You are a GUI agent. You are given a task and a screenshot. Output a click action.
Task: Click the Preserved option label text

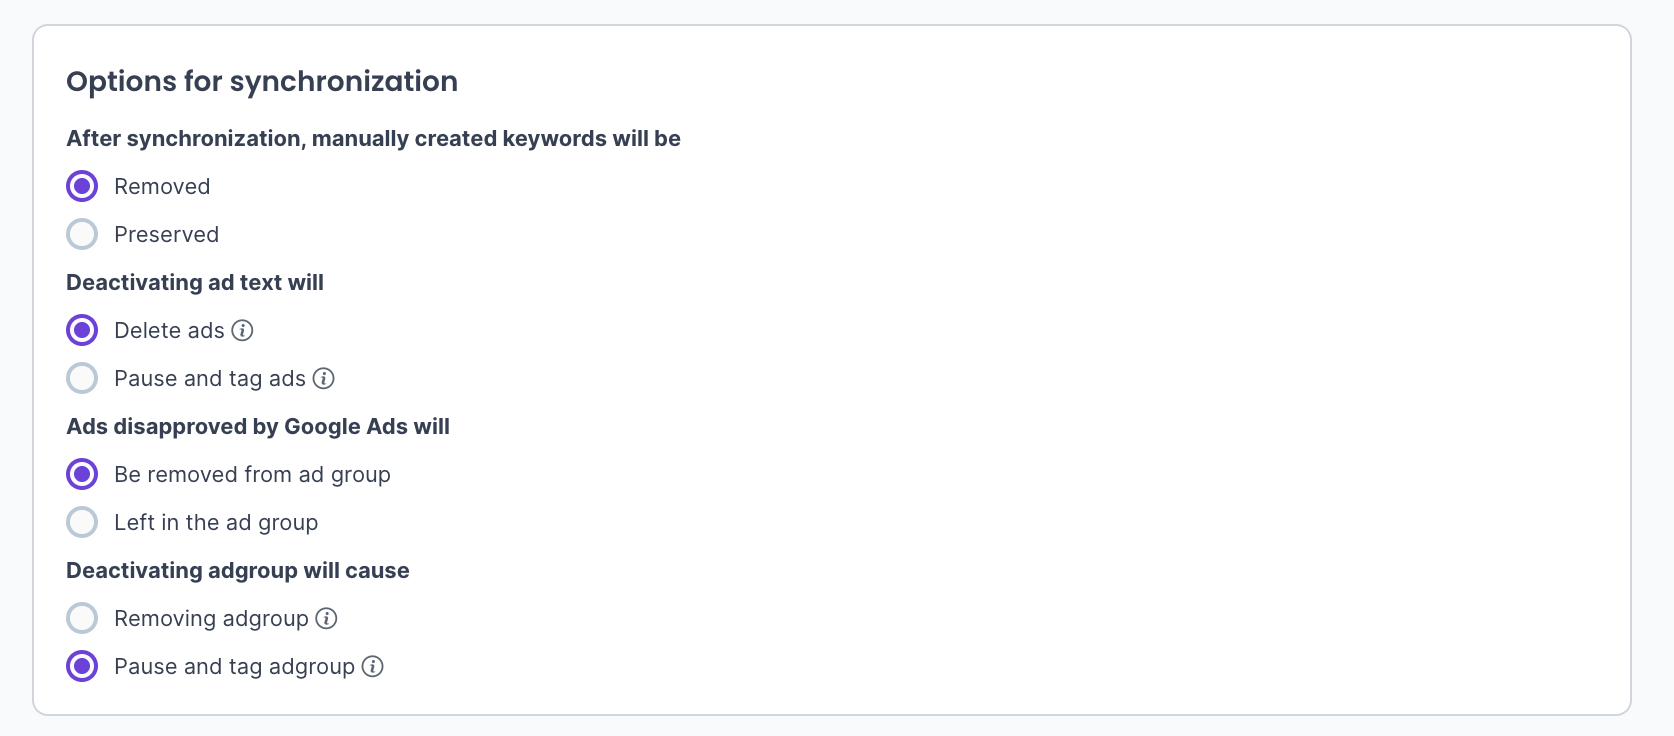[x=166, y=234]
